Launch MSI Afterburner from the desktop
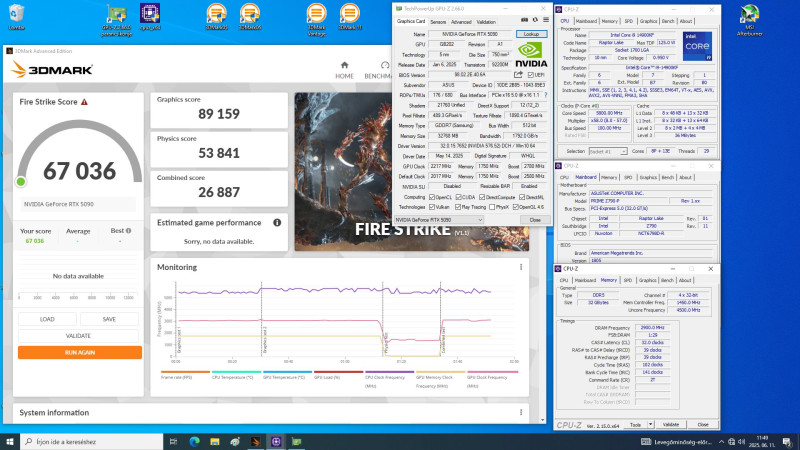This screenshot has width=800, height=450. click(x=749, y=19)
